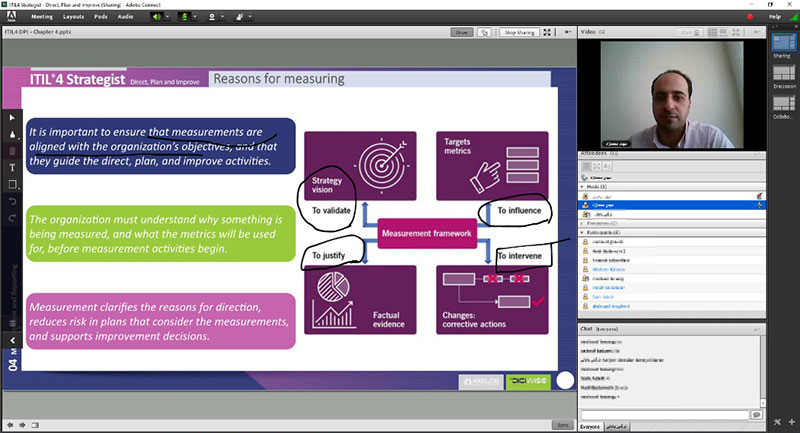Add a new layout plus icon

(791, 422)
